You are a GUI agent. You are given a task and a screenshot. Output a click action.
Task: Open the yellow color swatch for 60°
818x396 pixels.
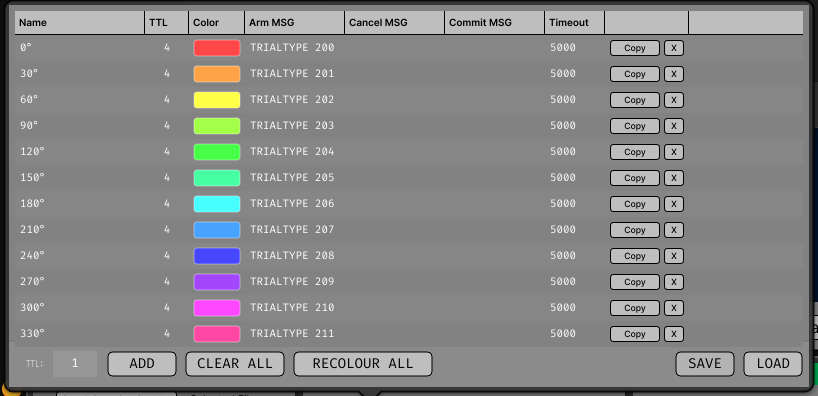coord(216,100)
